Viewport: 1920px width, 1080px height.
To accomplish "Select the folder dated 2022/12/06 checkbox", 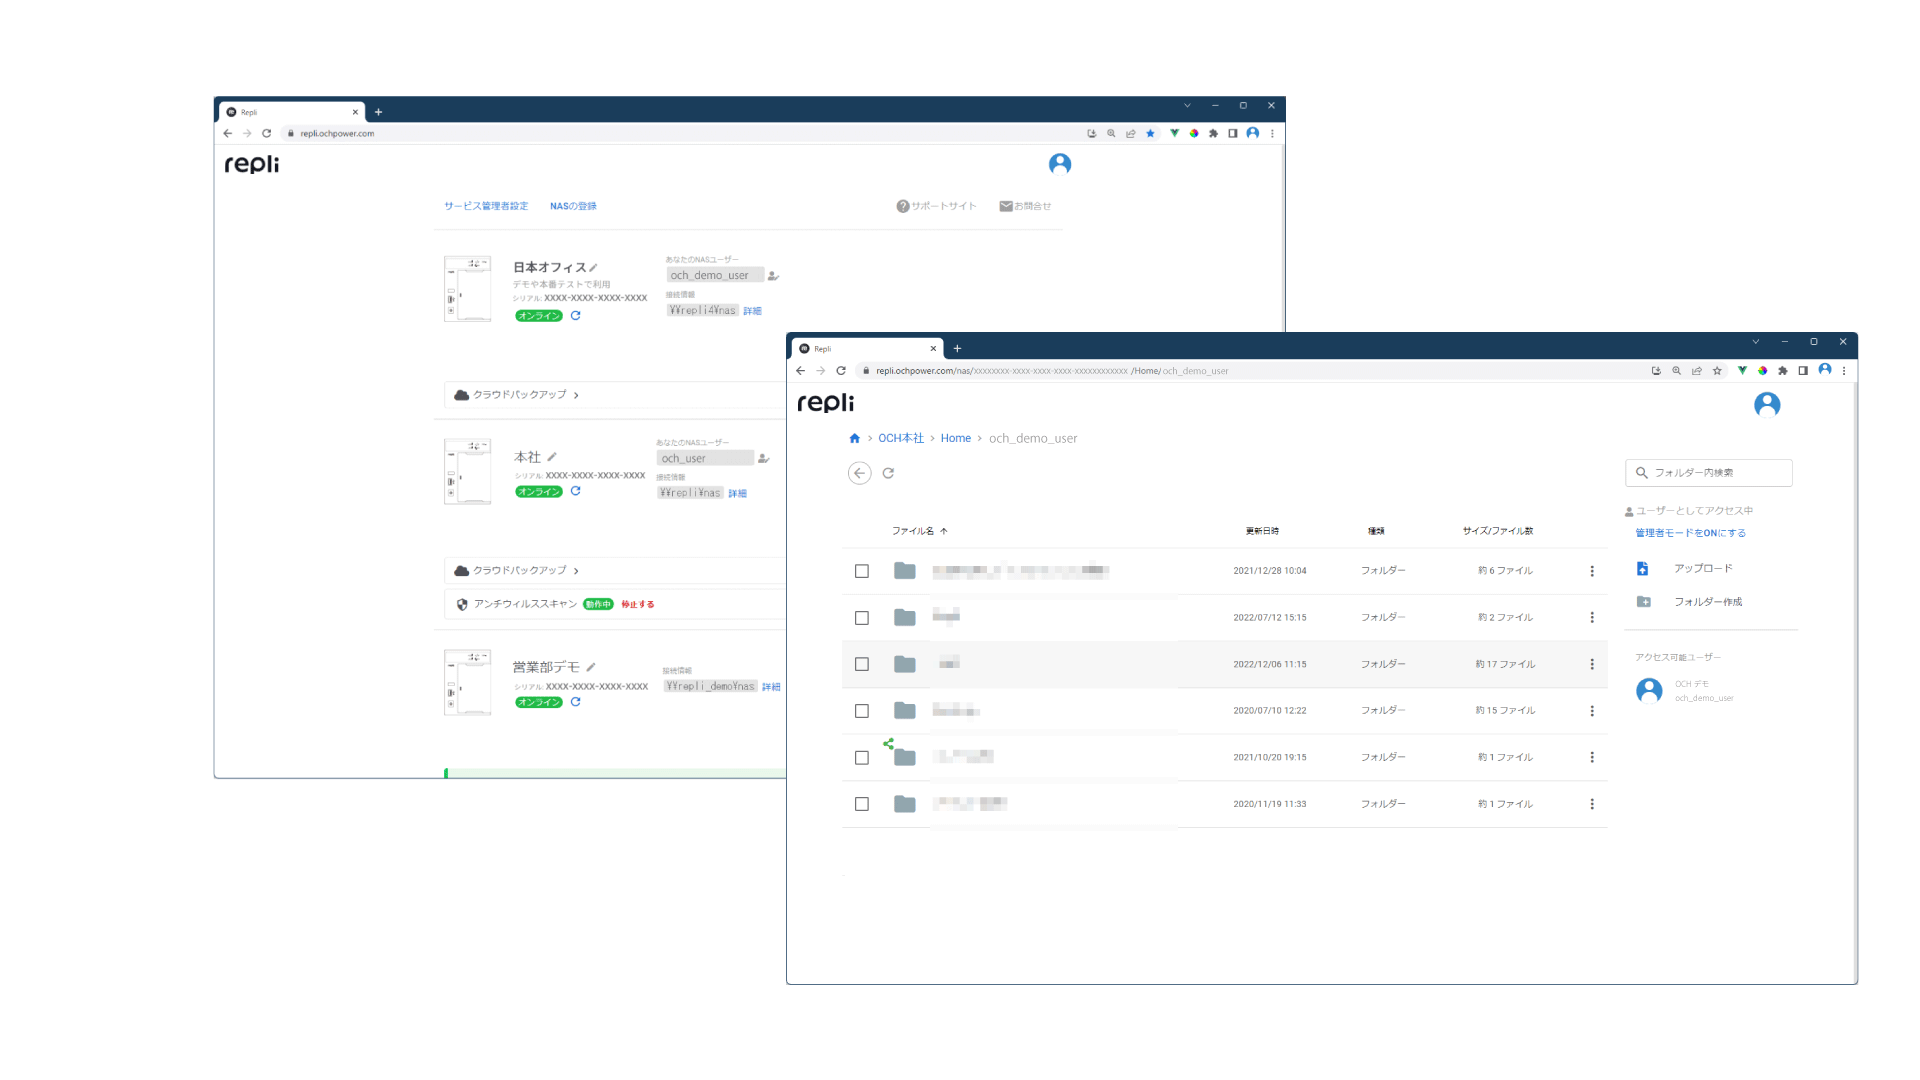I will click(x=862, y=664).
